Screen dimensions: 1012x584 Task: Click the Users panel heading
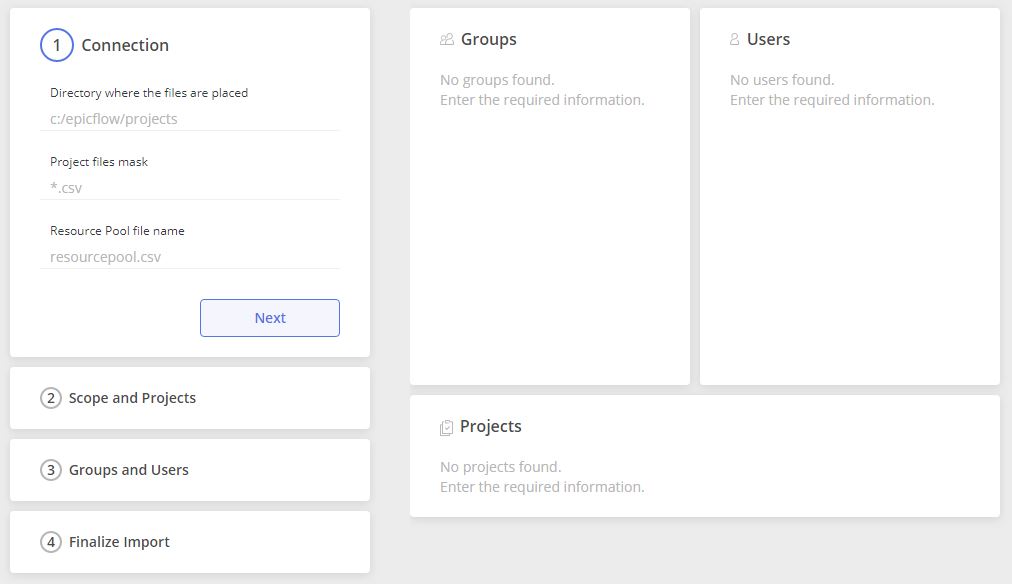pos(768,39)
